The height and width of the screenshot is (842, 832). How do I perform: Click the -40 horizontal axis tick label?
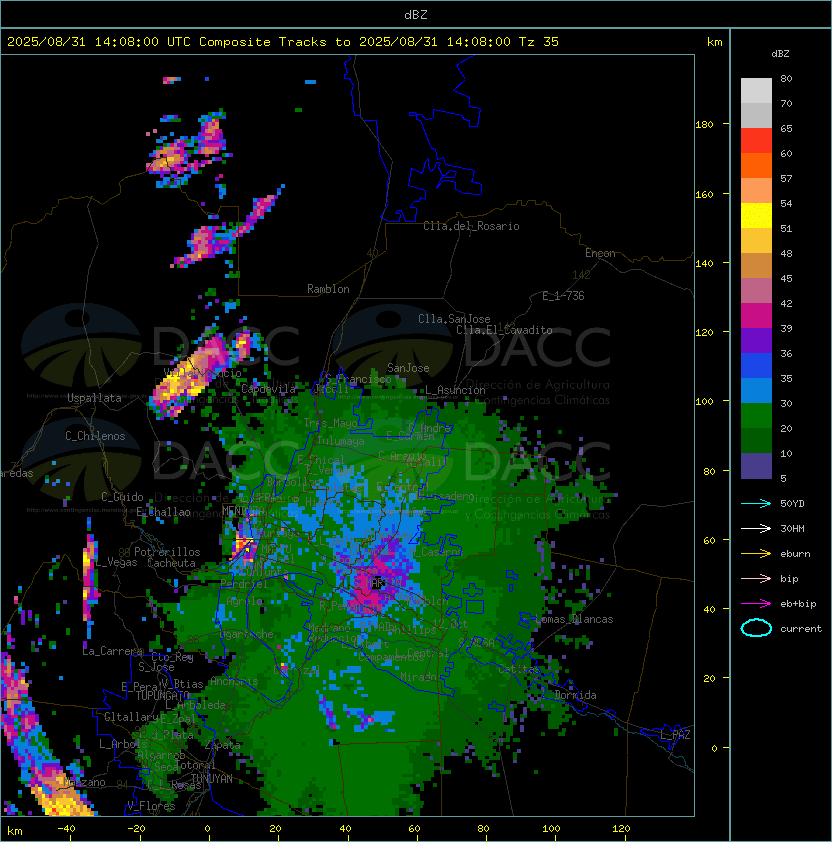(66, 829)
